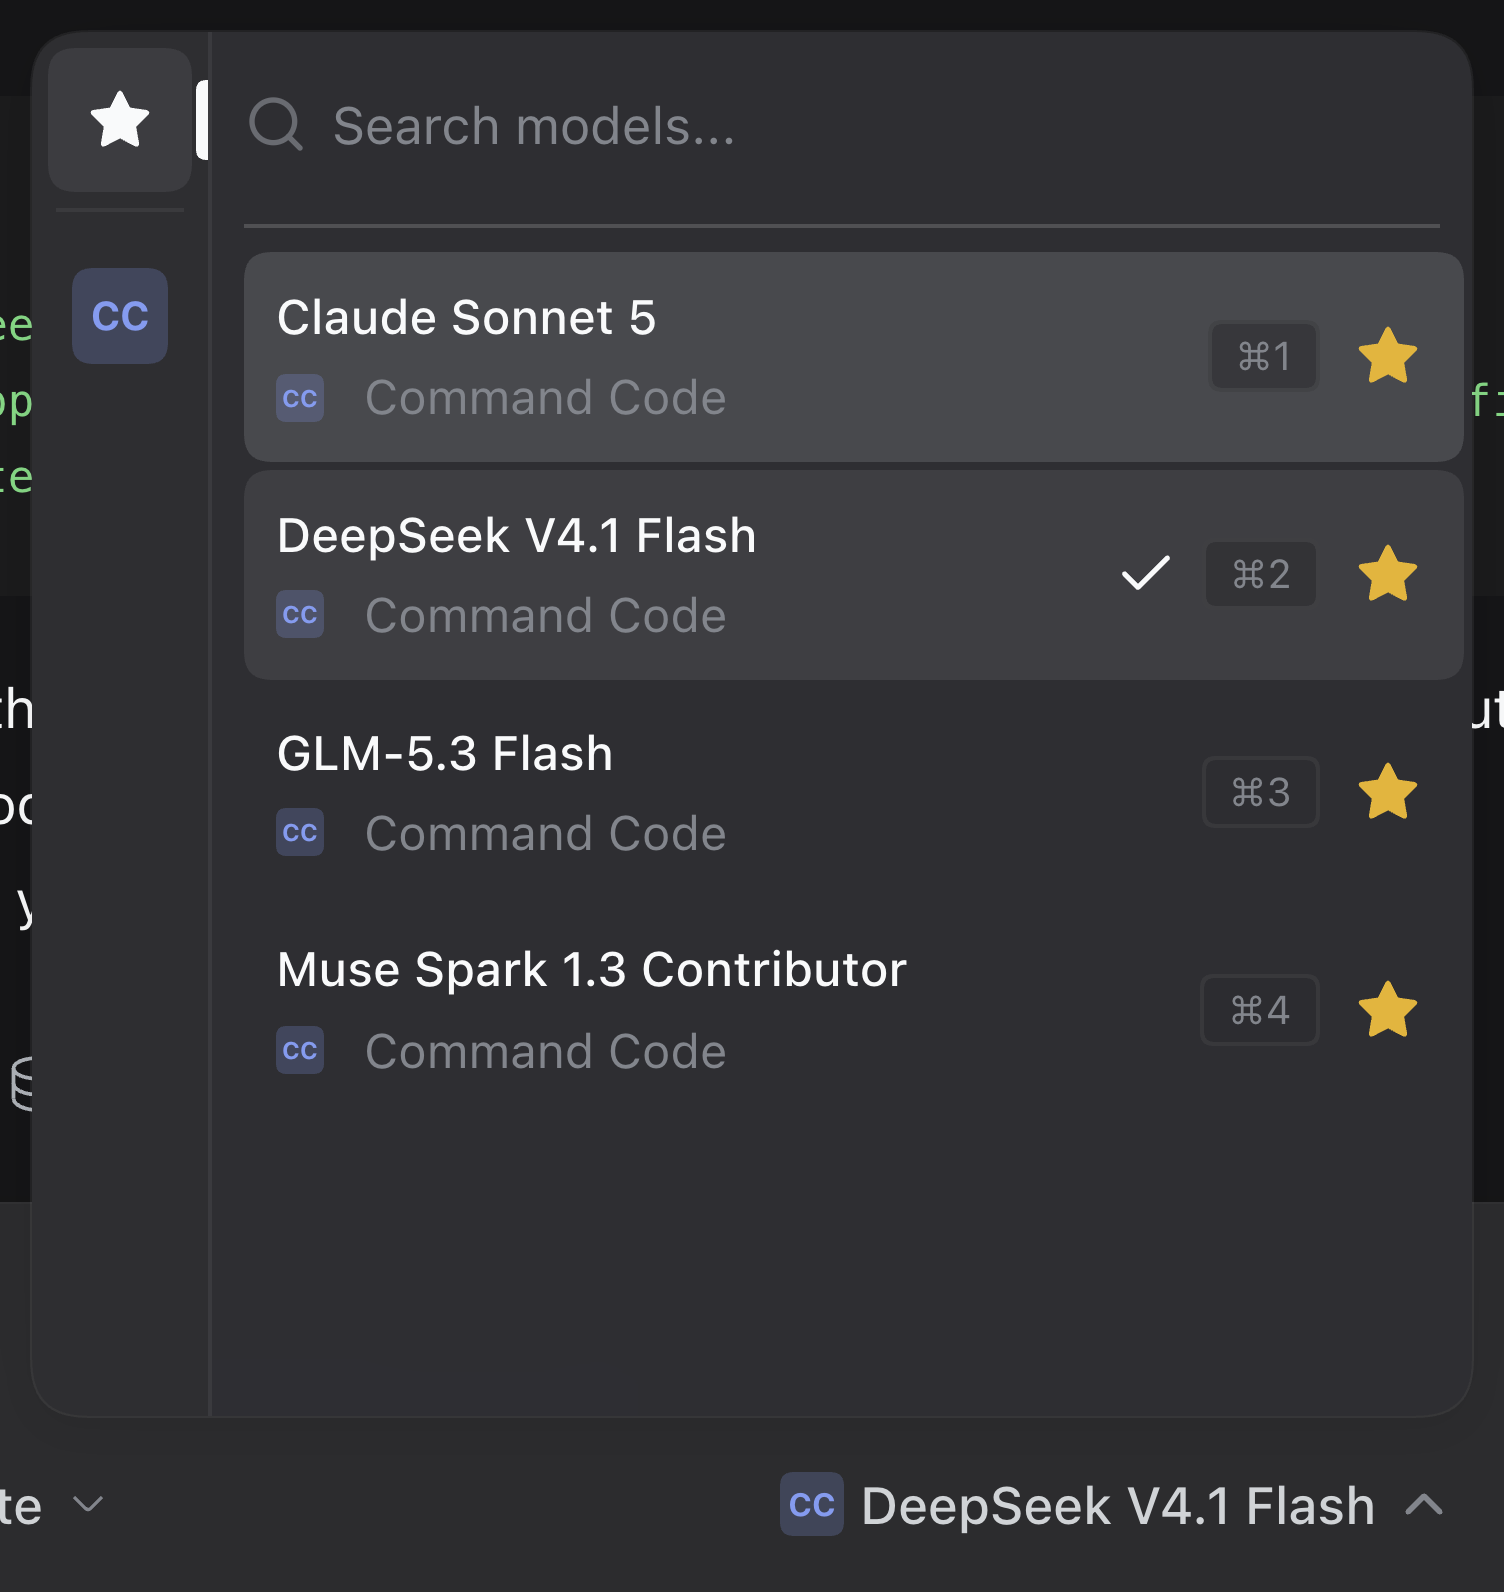Click the upward chevron beside the bottom model name
Screen dimensions: 1504x1592
[1424, 1504]
